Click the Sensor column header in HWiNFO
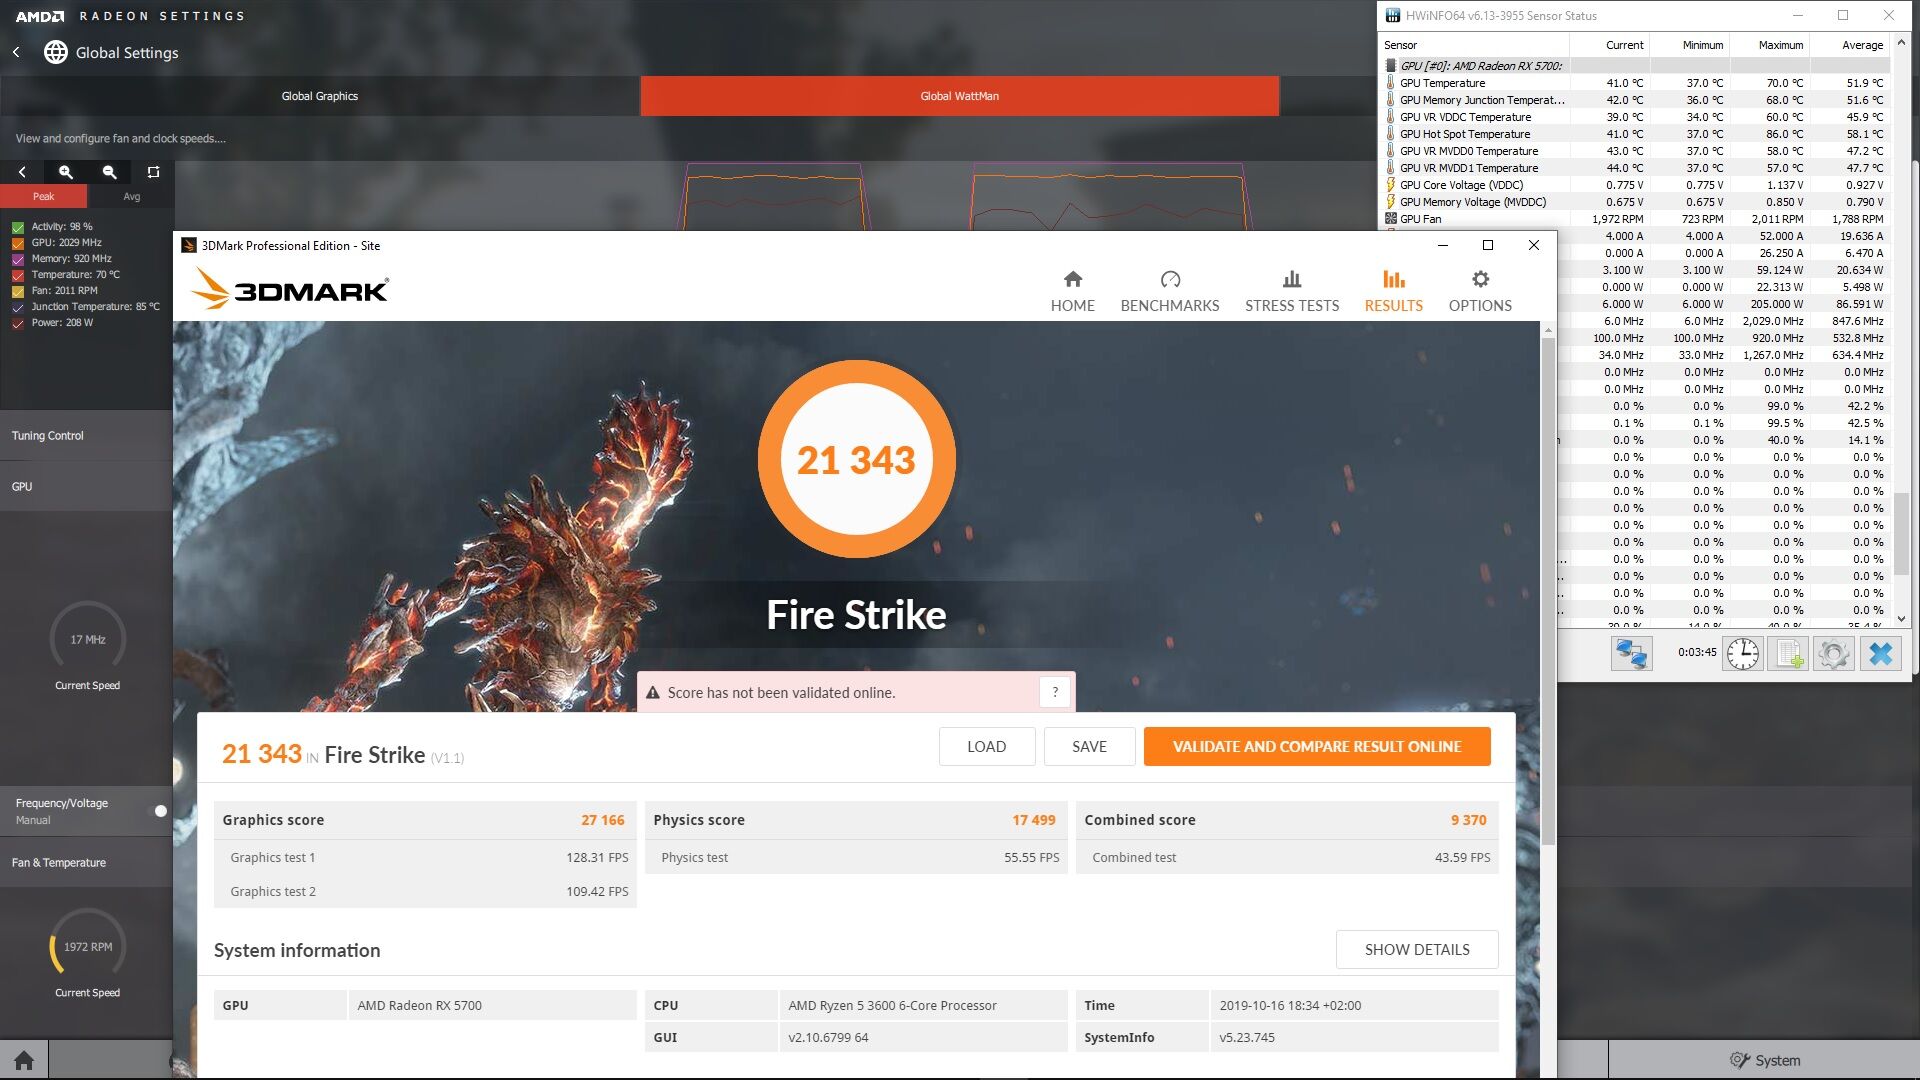This screenshot has height=1080, width=1920. (x=1475, y=45)
